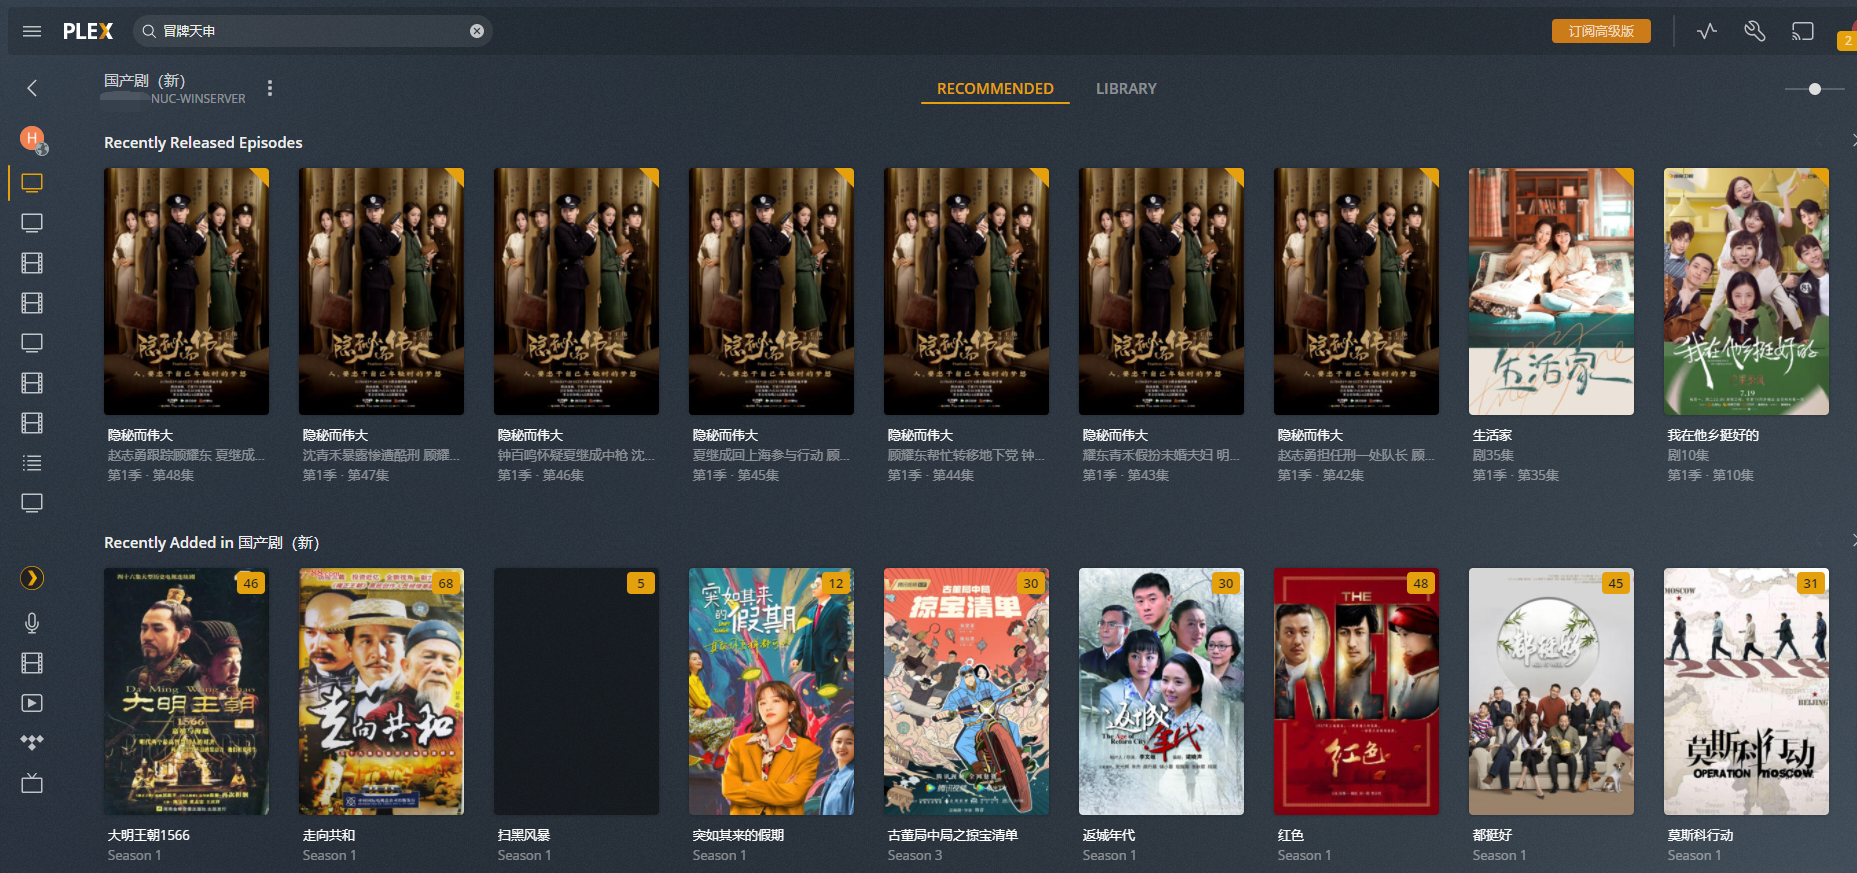This screenshot has width=1857, height=873.
Task: Open the 走向共和 poster
Action: pyautogui.click(x=381, y=691)
